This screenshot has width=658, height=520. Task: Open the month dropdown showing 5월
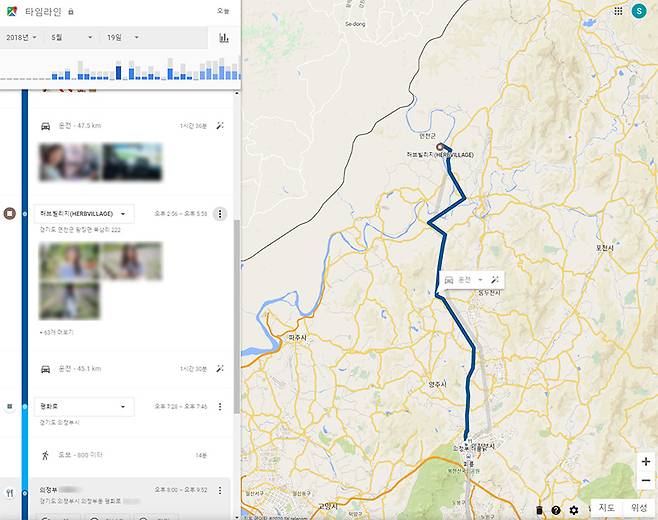click(x=70, y=37)
